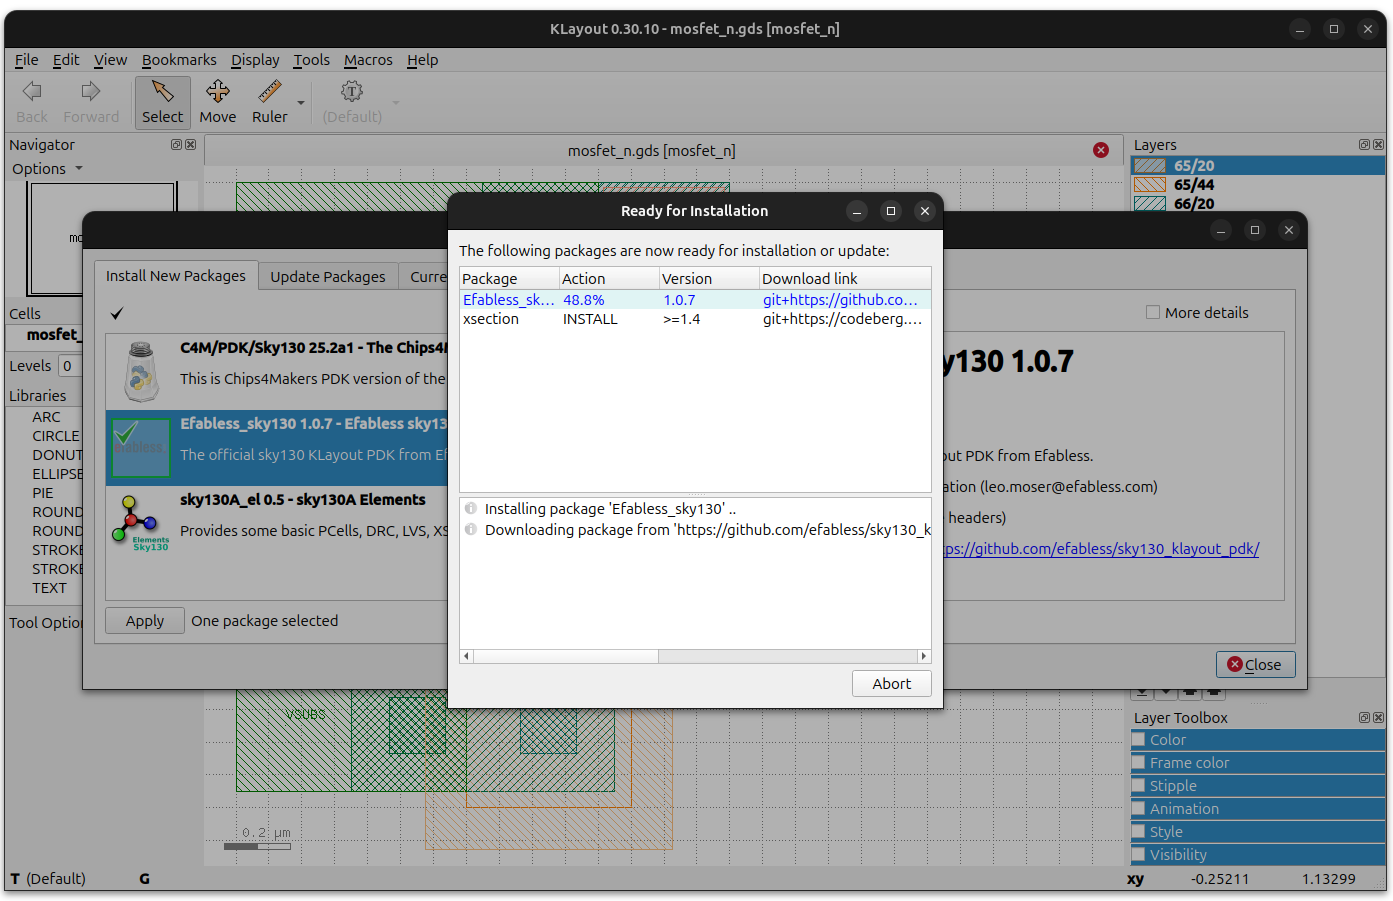Close the mosfet_n.gds layout tab
The image size is (1393, 901).
coord(1101,150)
